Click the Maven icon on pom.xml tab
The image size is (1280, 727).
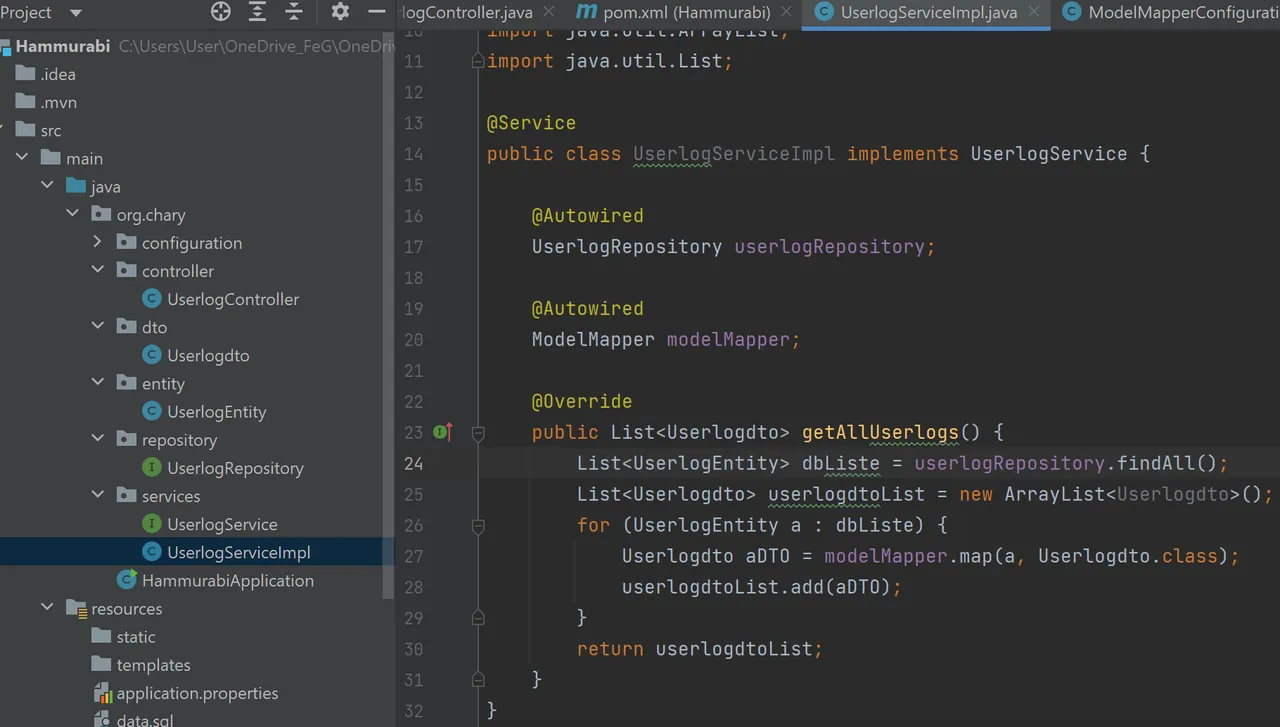586,13
